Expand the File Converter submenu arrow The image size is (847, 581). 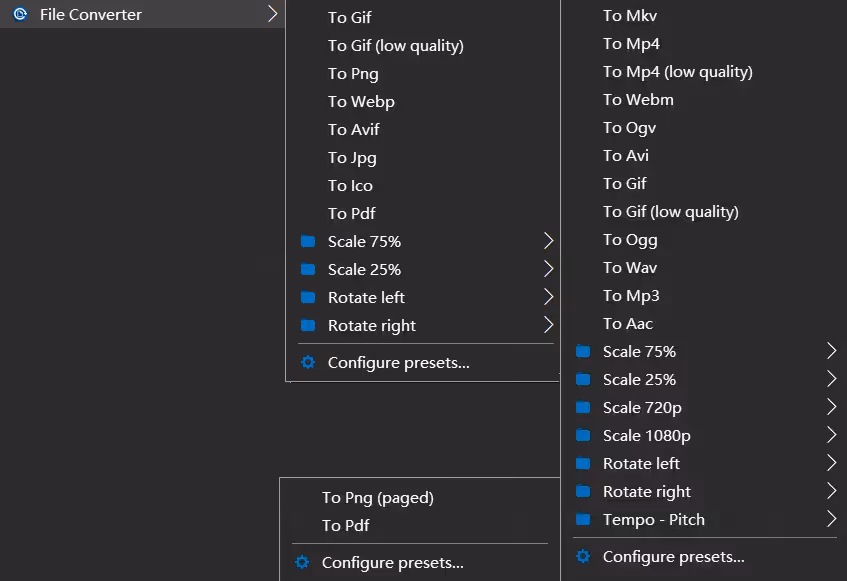click(x=272, y=14)
